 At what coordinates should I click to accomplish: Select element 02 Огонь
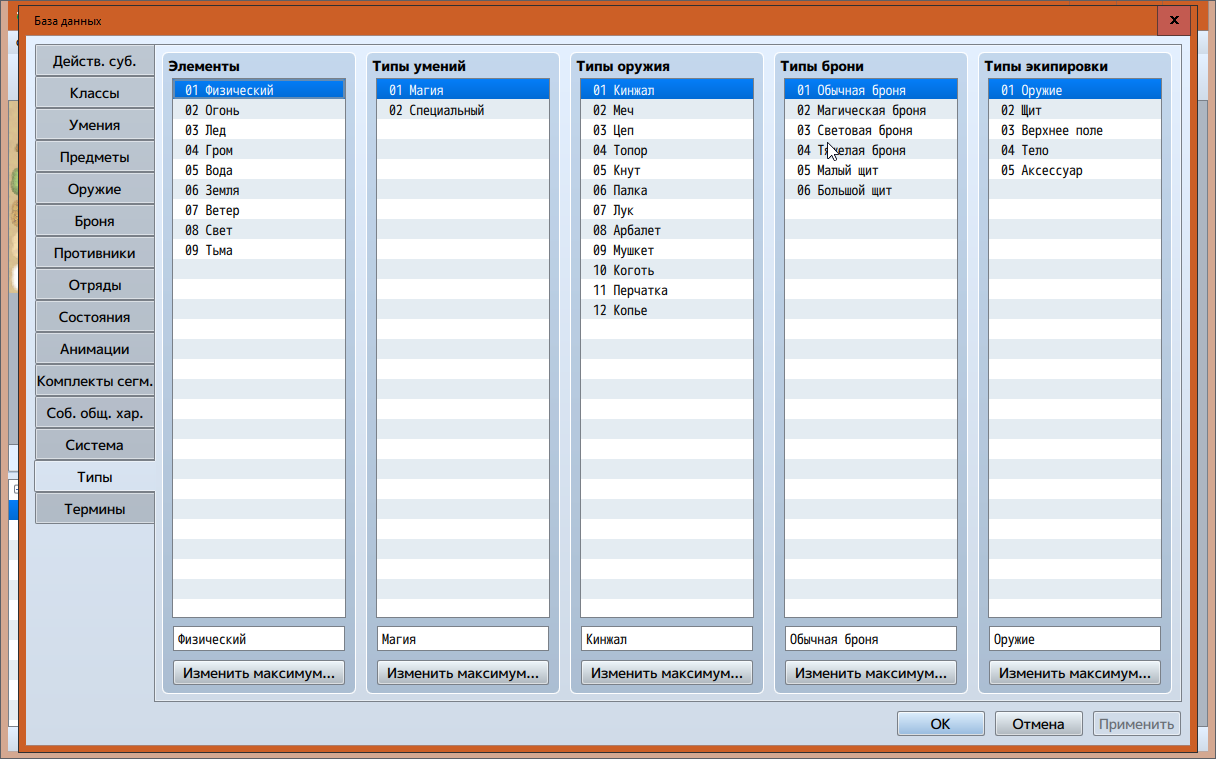coord(259,110)
